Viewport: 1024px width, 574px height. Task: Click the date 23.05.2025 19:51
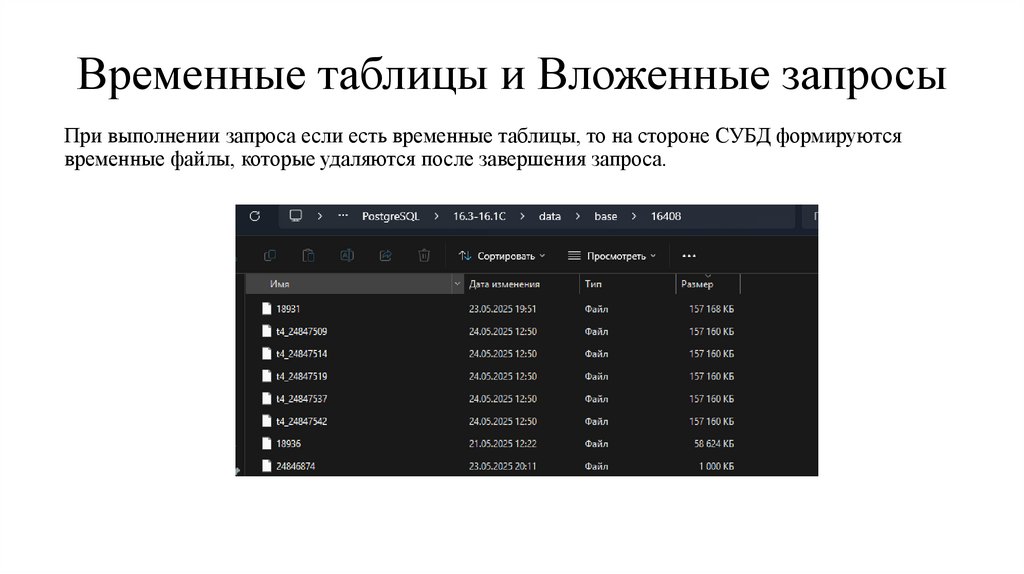[x=502, y=309]
